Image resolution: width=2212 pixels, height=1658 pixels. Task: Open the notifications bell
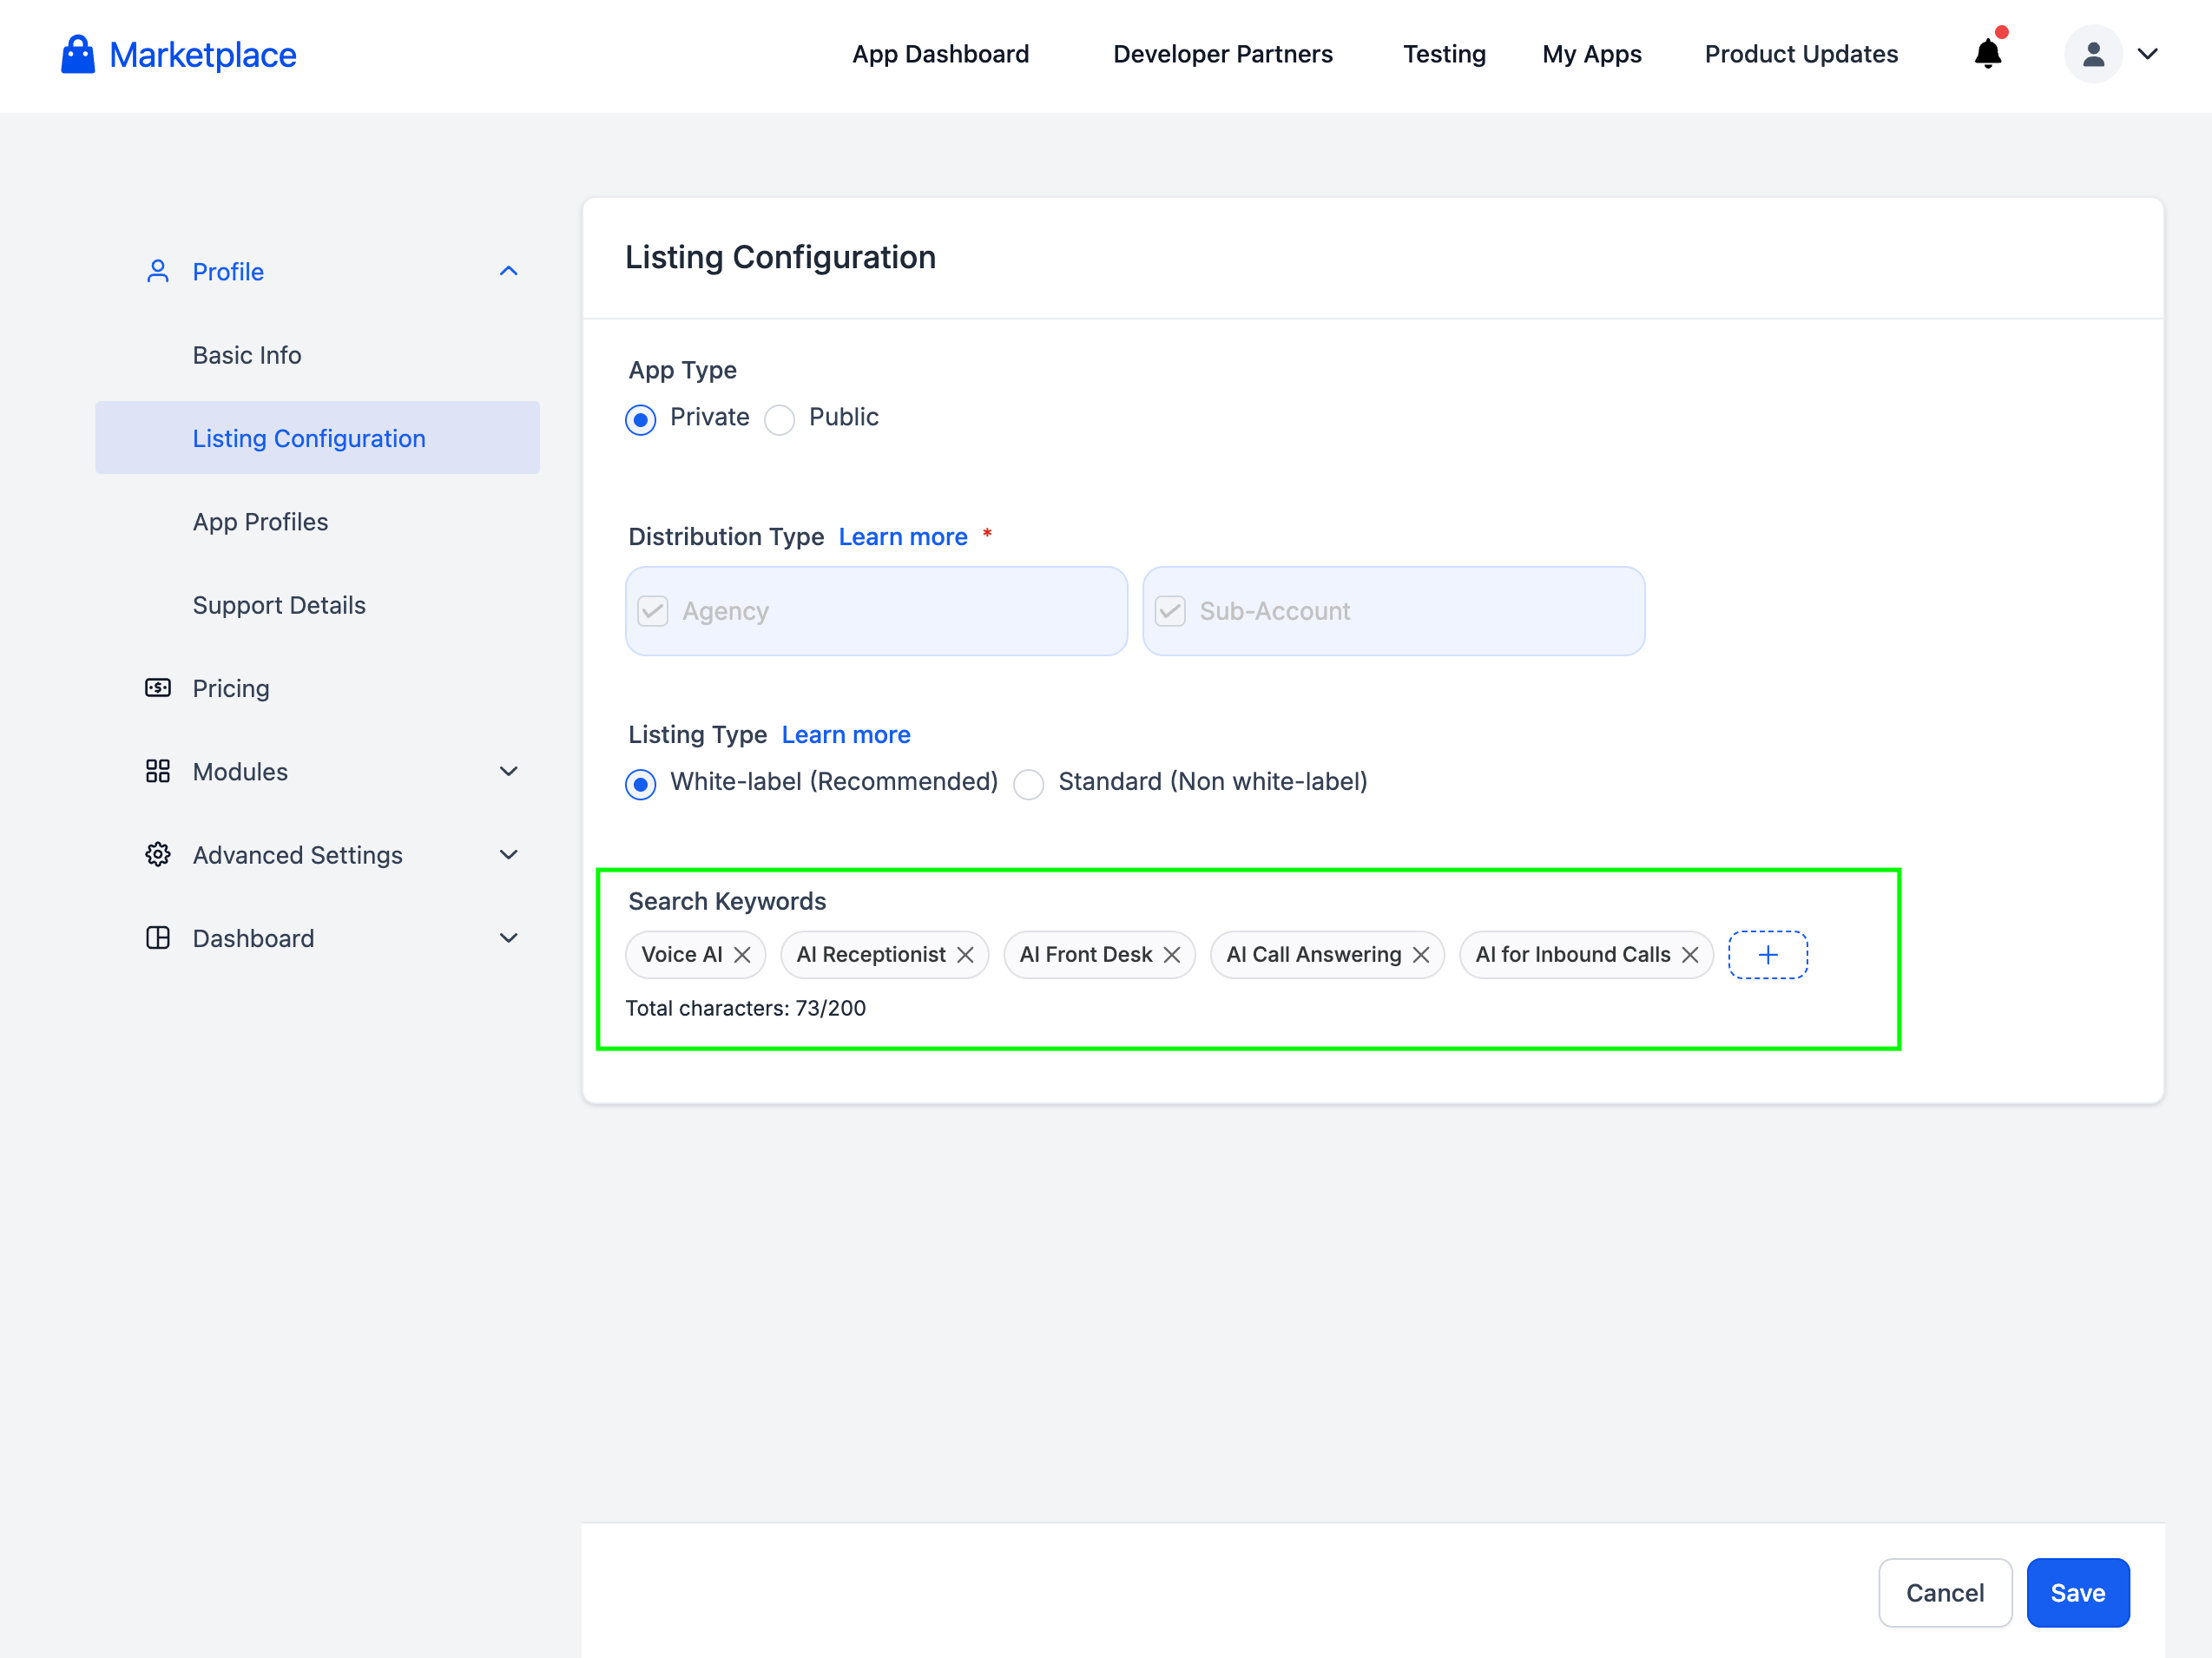click(x=1987, y=54)
